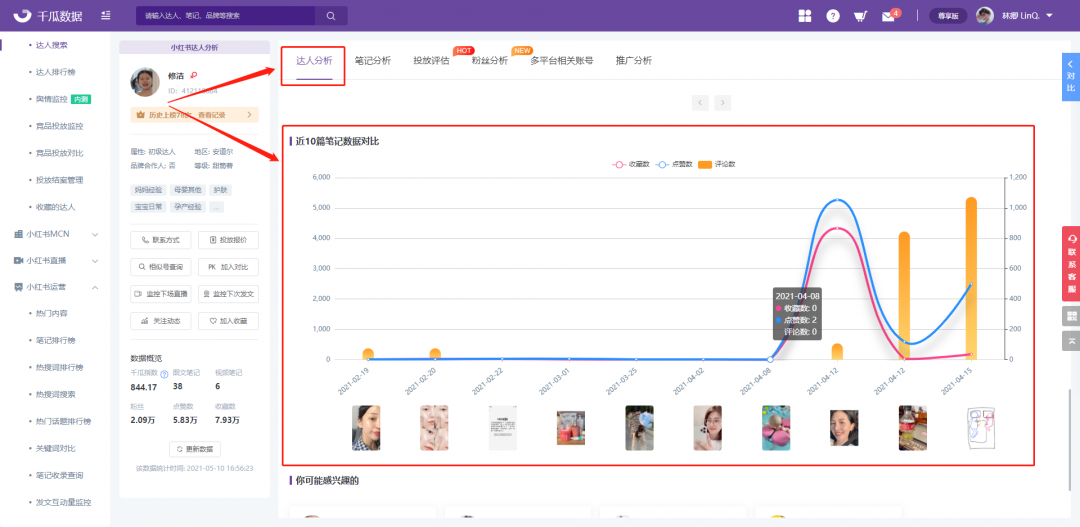The height and width of the screenshot is (527, 1080).
Task: Switch to the 笔记分析 tab
Action: pos(372,61)
